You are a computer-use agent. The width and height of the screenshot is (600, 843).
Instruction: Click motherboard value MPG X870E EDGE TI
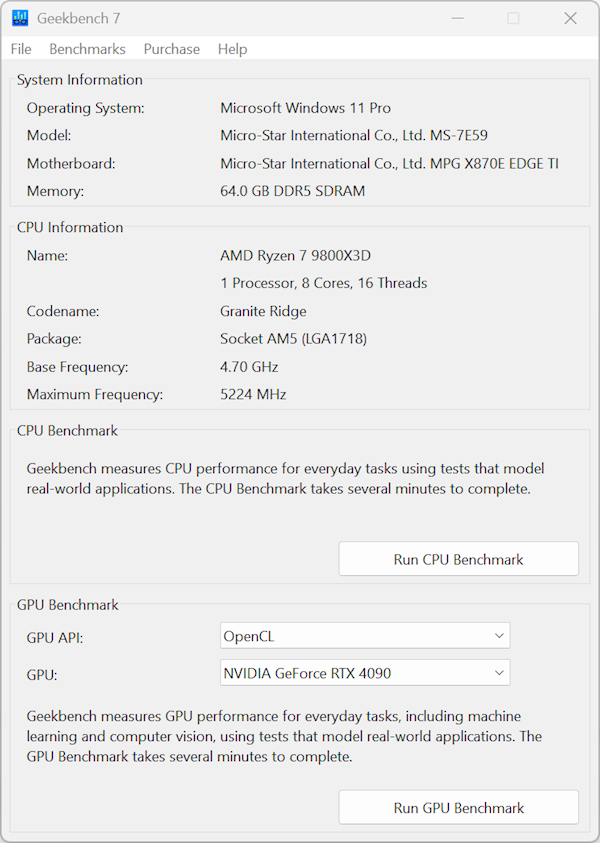point(389,163)
